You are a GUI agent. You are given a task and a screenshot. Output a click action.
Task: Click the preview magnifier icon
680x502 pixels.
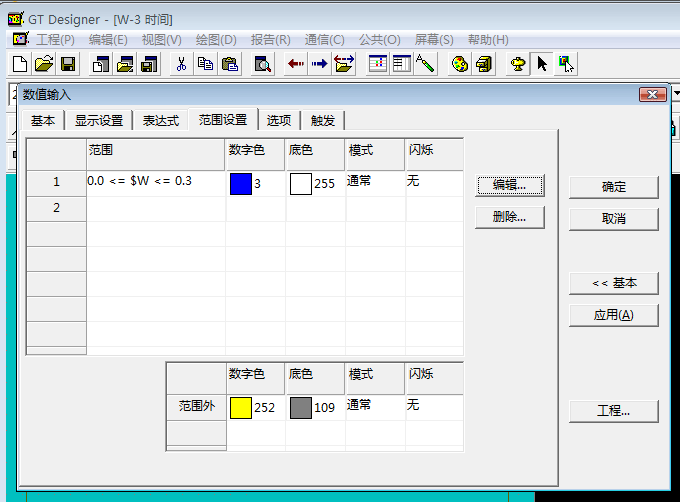point(263,64)
